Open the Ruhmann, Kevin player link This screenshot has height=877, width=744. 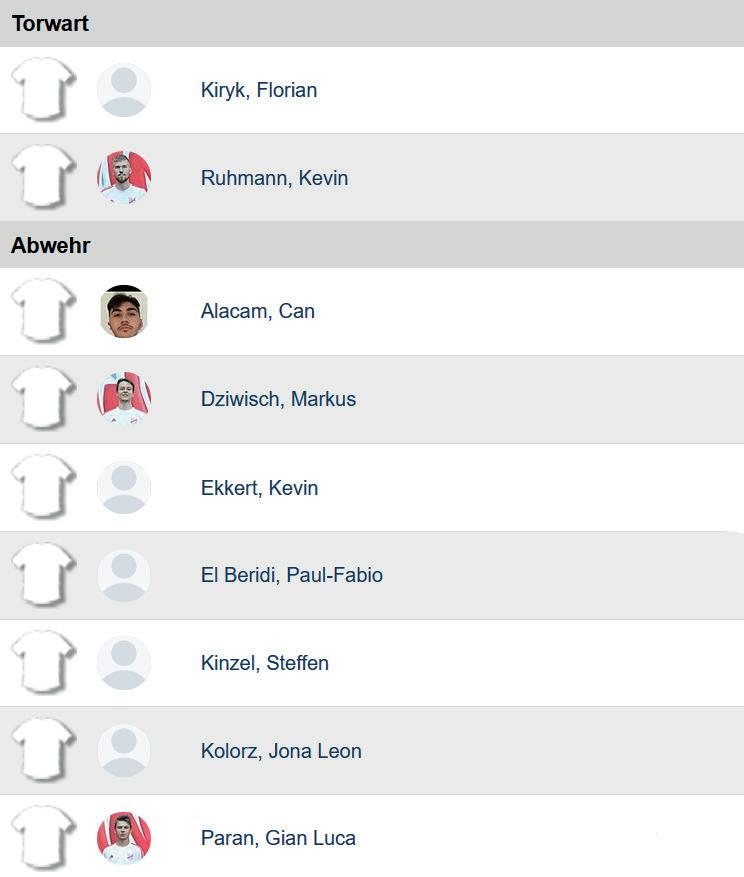click(274, 178)
